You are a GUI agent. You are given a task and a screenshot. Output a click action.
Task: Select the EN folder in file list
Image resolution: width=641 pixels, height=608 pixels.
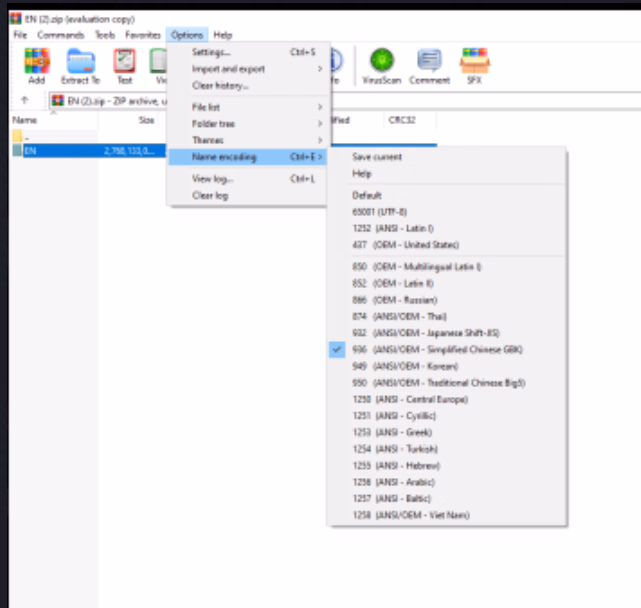coord(30,150)
